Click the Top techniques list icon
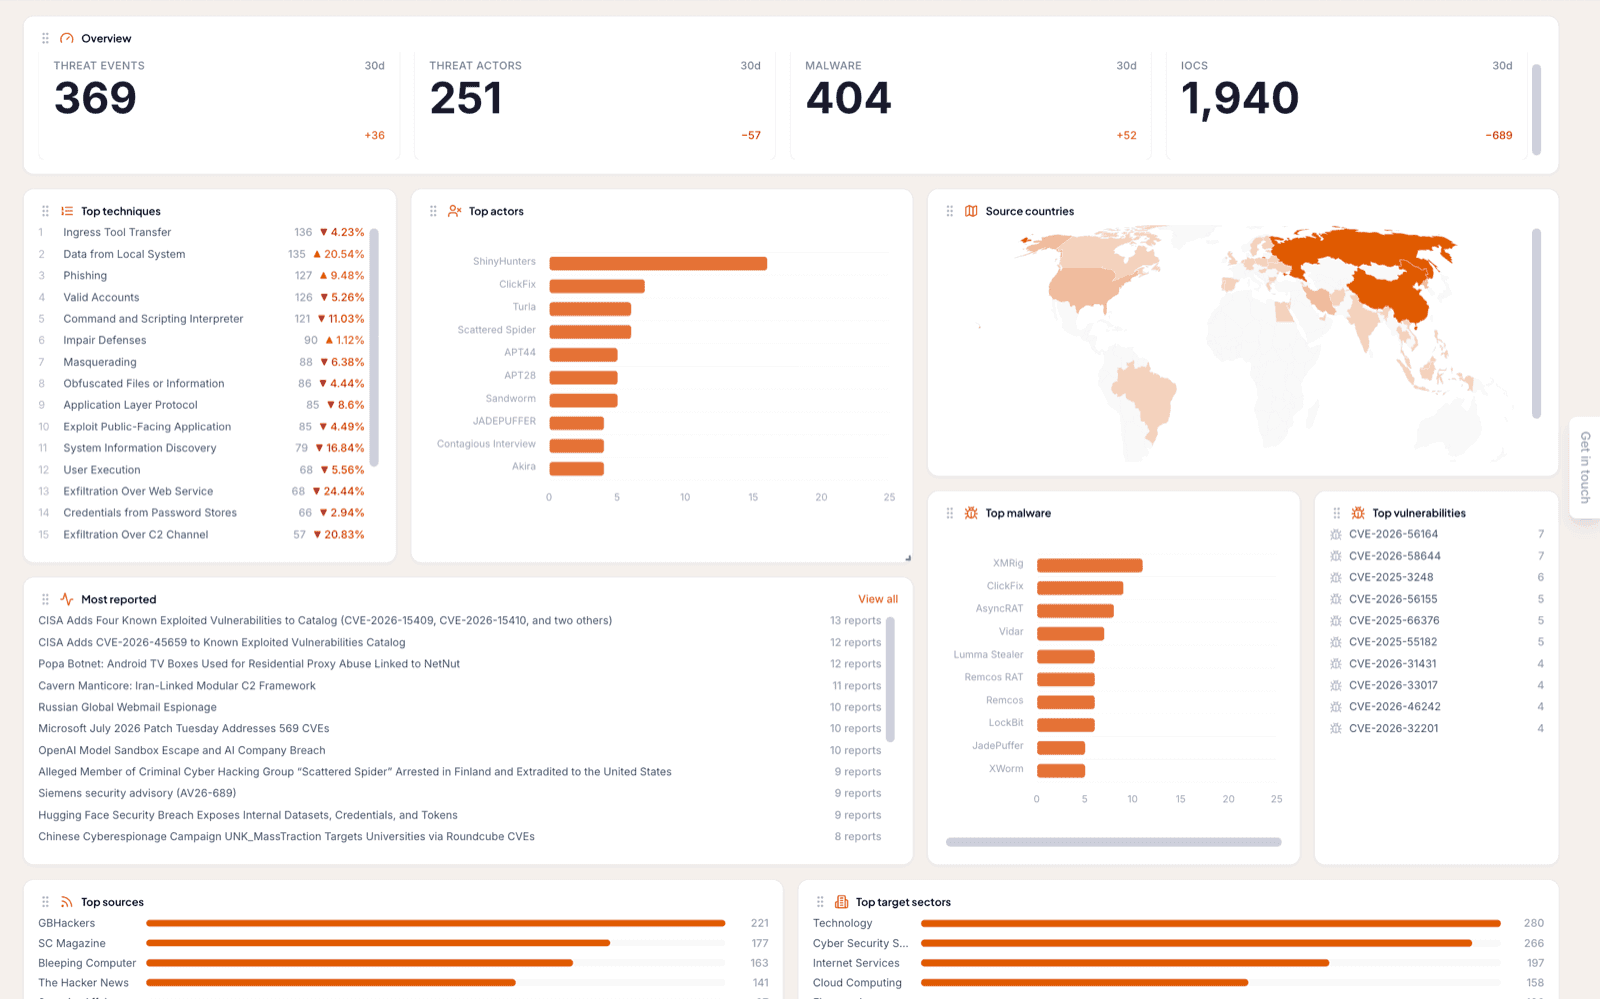The image size is (1600, 999). pos(67,211)
